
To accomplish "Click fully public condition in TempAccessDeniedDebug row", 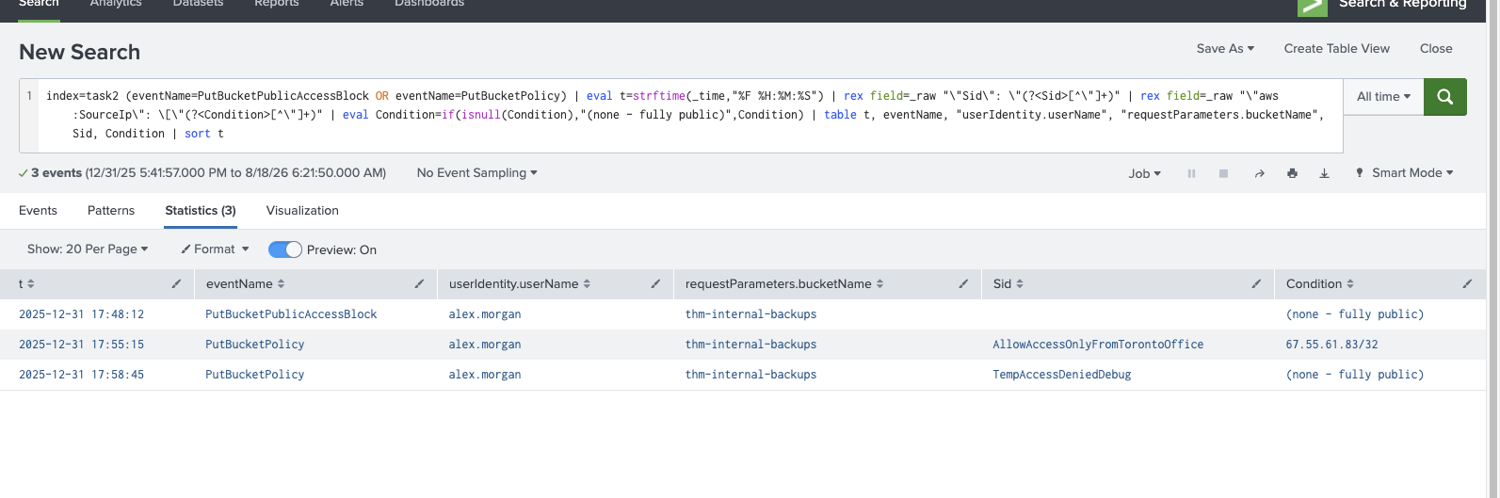I will [x=1355, y=374].
